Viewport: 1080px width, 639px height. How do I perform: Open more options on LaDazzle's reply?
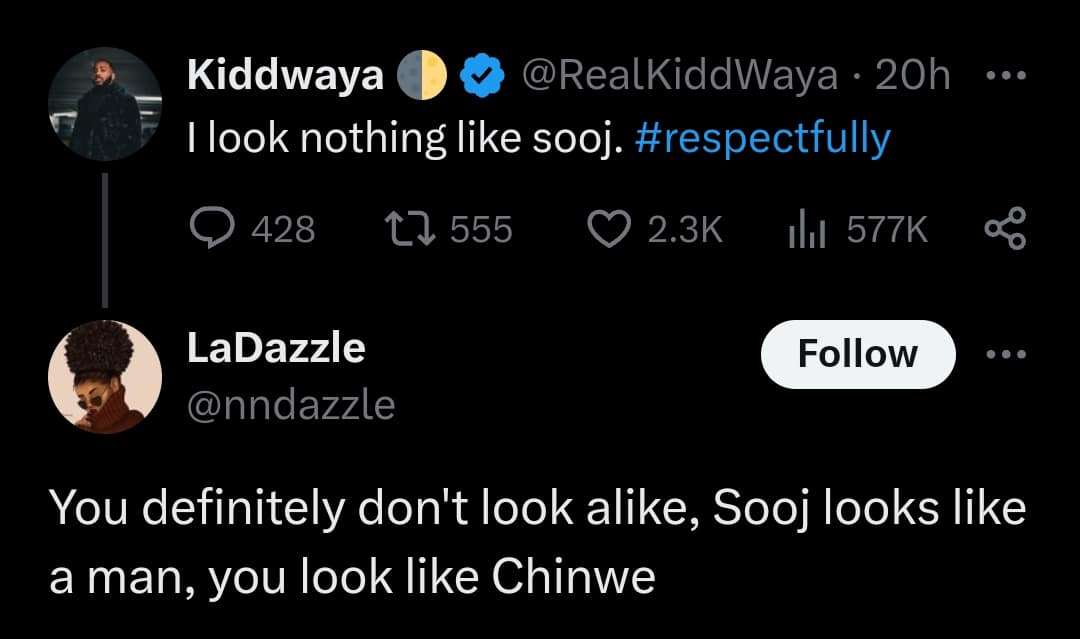[1005, 355]
